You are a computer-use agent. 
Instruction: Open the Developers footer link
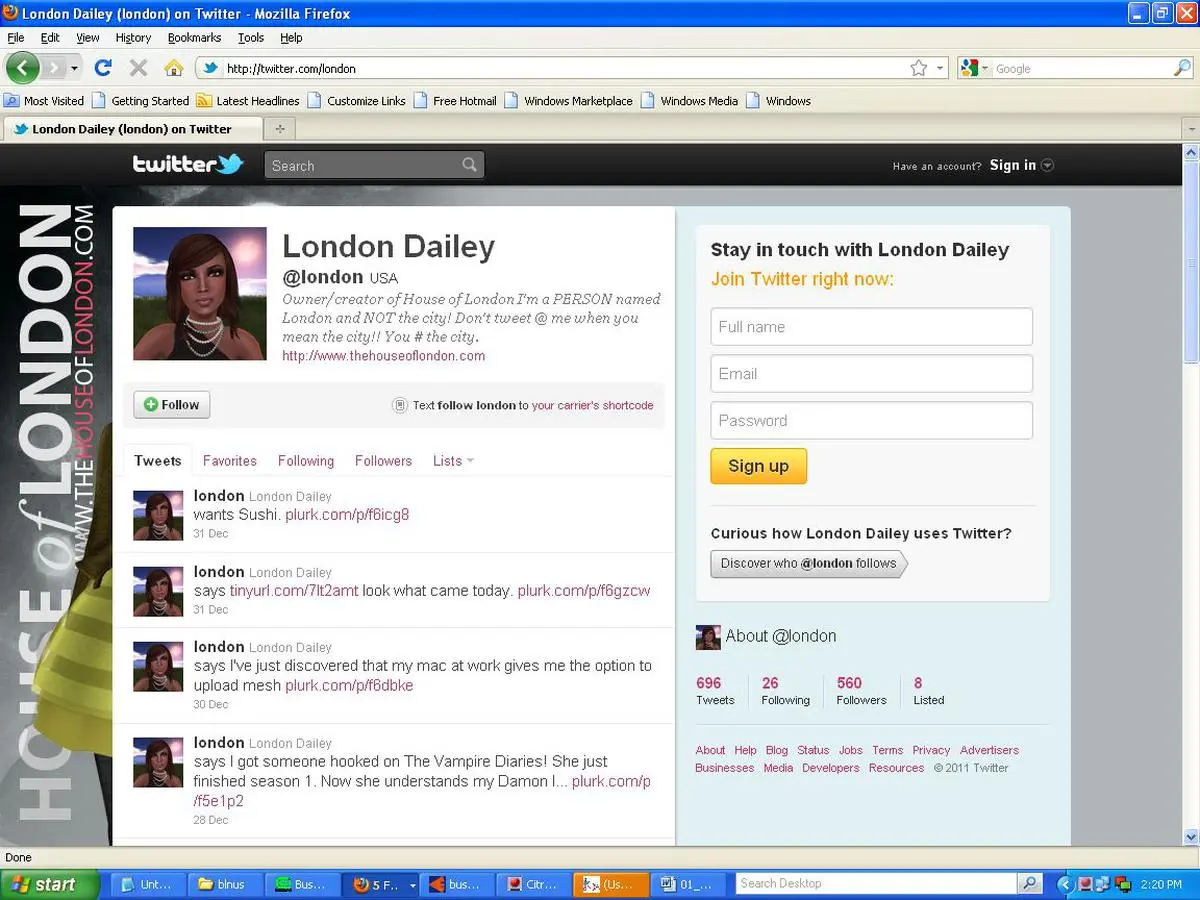tap(831, 768)
